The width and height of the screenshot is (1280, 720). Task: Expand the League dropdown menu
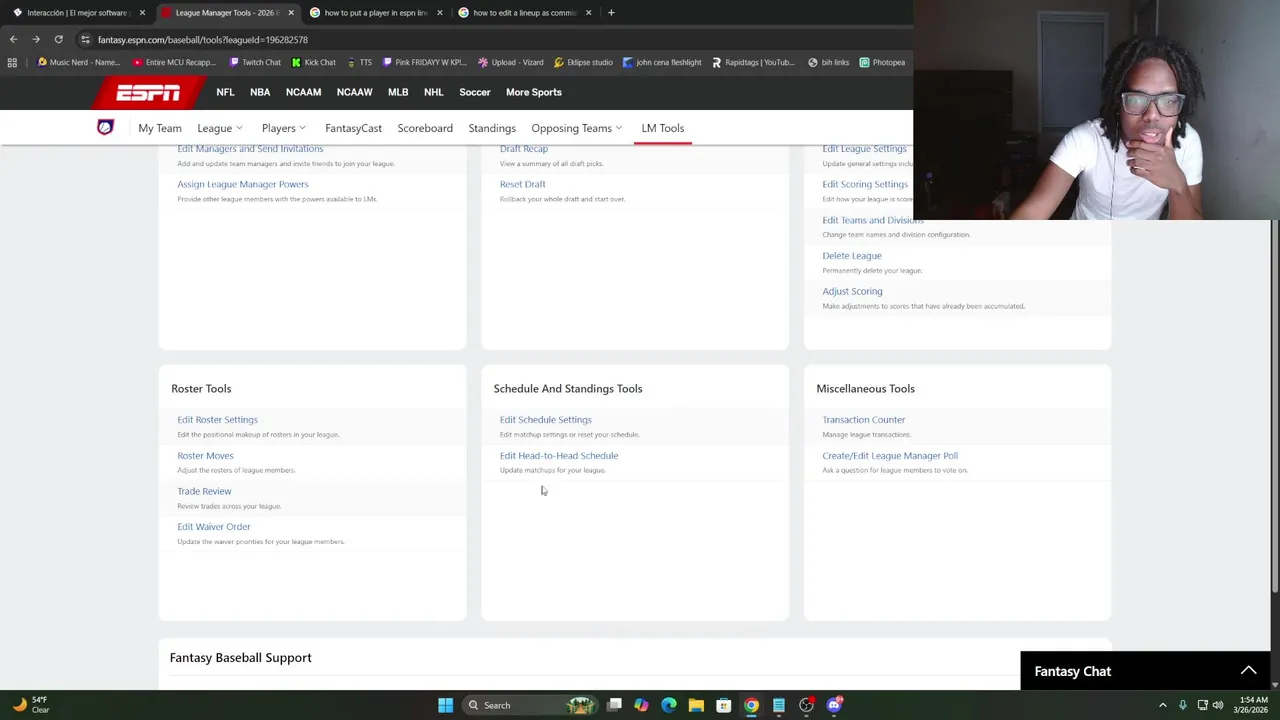coord(219,128)
